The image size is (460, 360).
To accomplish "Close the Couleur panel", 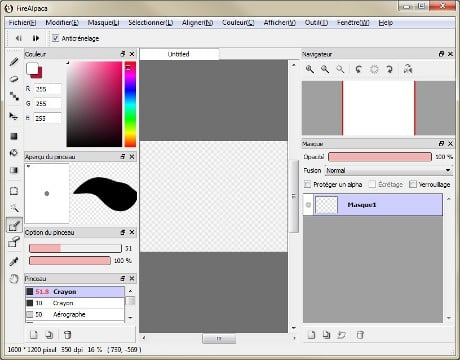I will point(132,54).
